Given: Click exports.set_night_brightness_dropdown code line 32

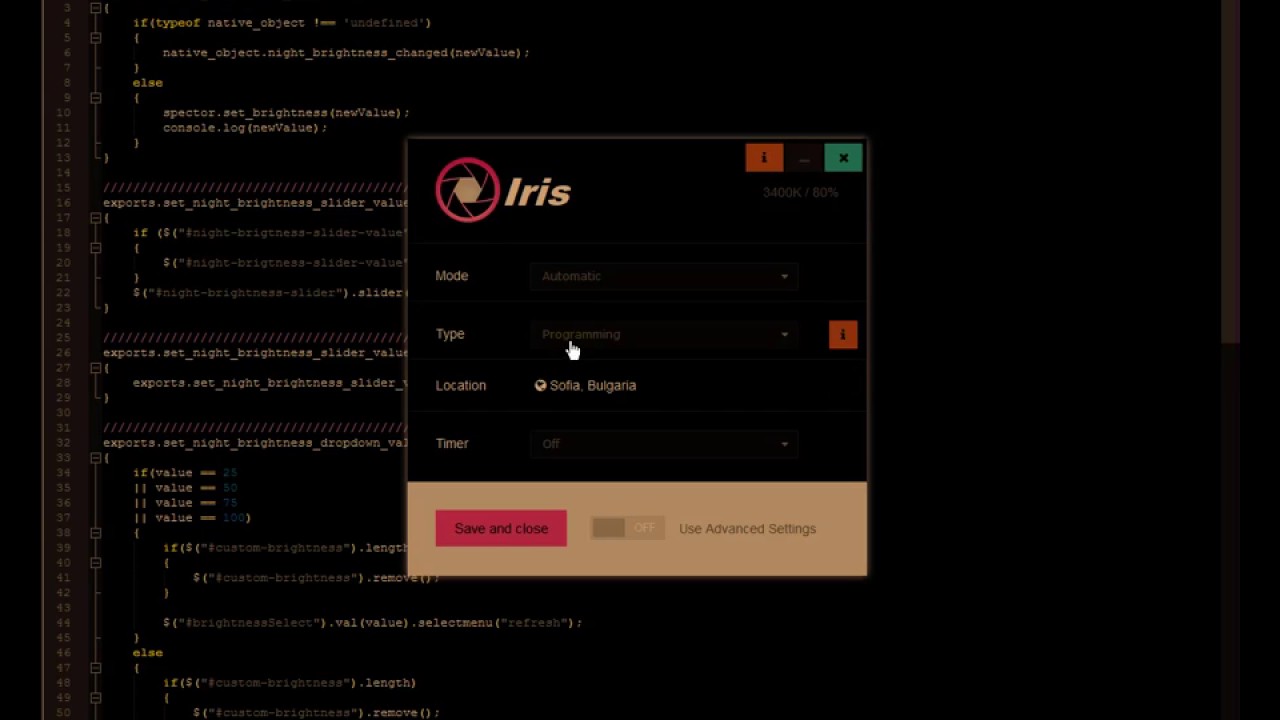Looking at the screenshot, I should click(x=255, y=443).
